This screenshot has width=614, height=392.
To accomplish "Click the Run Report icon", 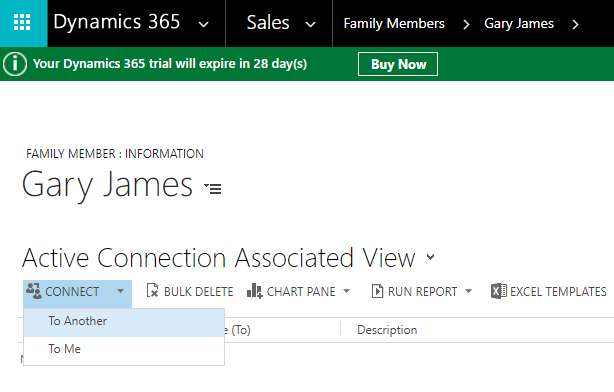I will [x=377, y=291].
